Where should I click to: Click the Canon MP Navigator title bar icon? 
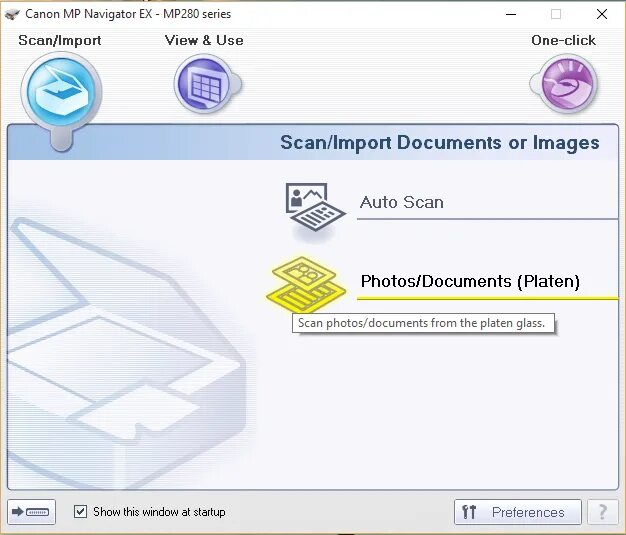pyautogui.click(x=12, y=14)
